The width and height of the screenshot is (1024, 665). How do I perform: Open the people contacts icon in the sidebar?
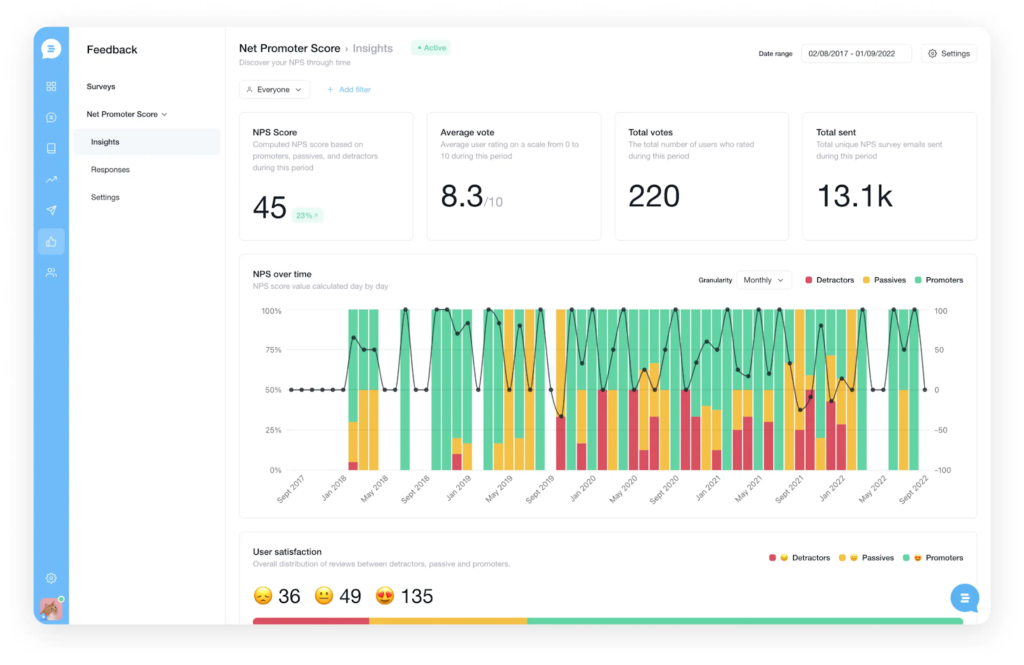pos(51,272)
